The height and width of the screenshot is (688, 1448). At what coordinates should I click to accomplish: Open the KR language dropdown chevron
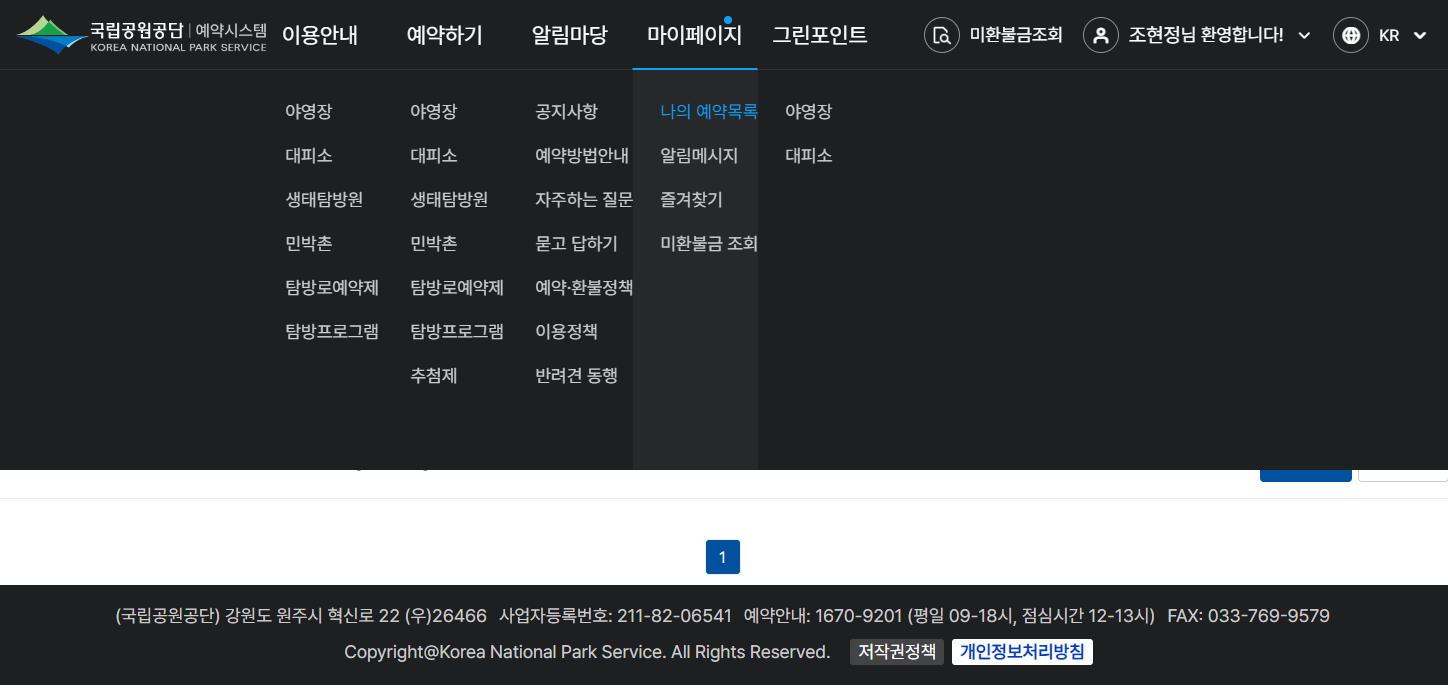(x=1420, y=36)
